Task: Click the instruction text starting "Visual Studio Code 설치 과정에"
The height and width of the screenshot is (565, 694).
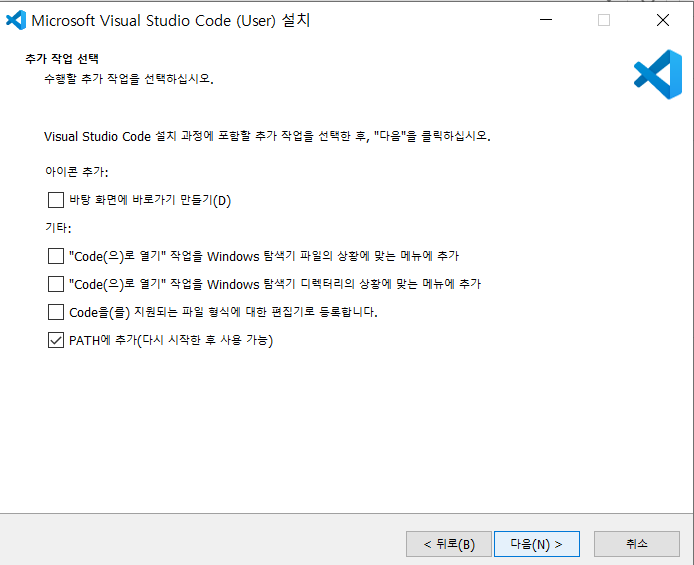Action: [x=267, y=136]
